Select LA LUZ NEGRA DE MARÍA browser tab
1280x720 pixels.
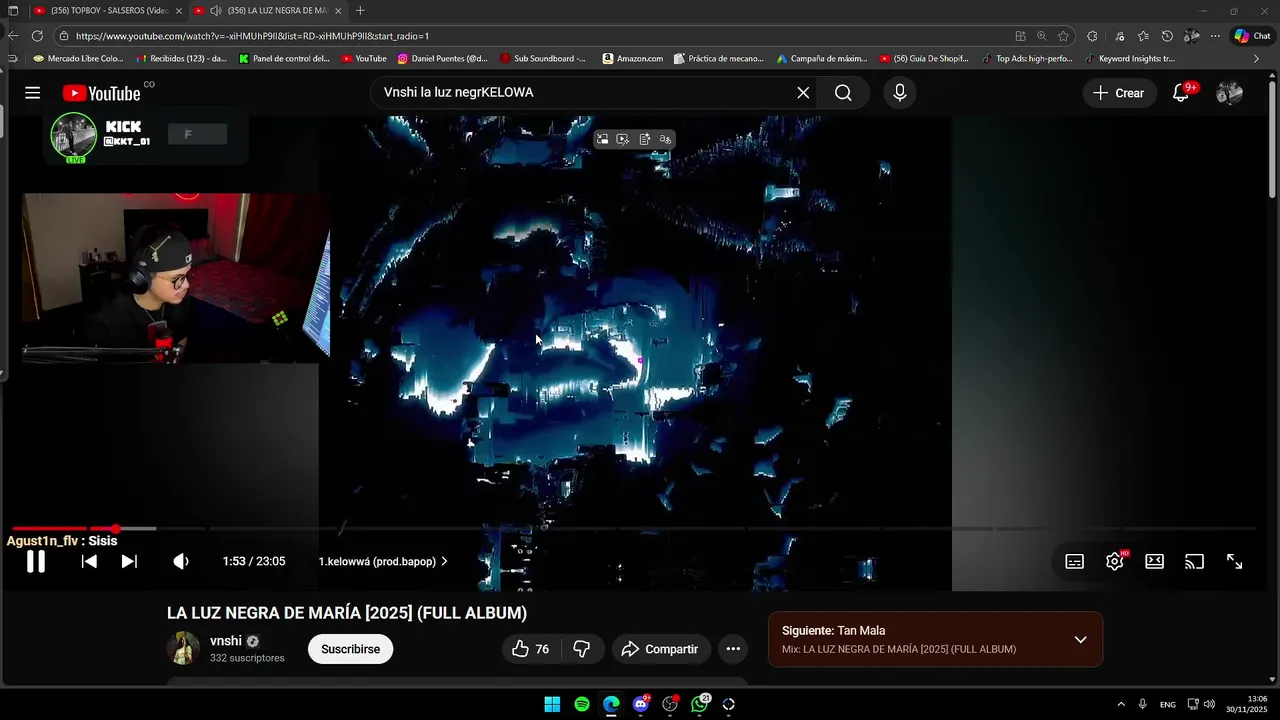point(270,11)
